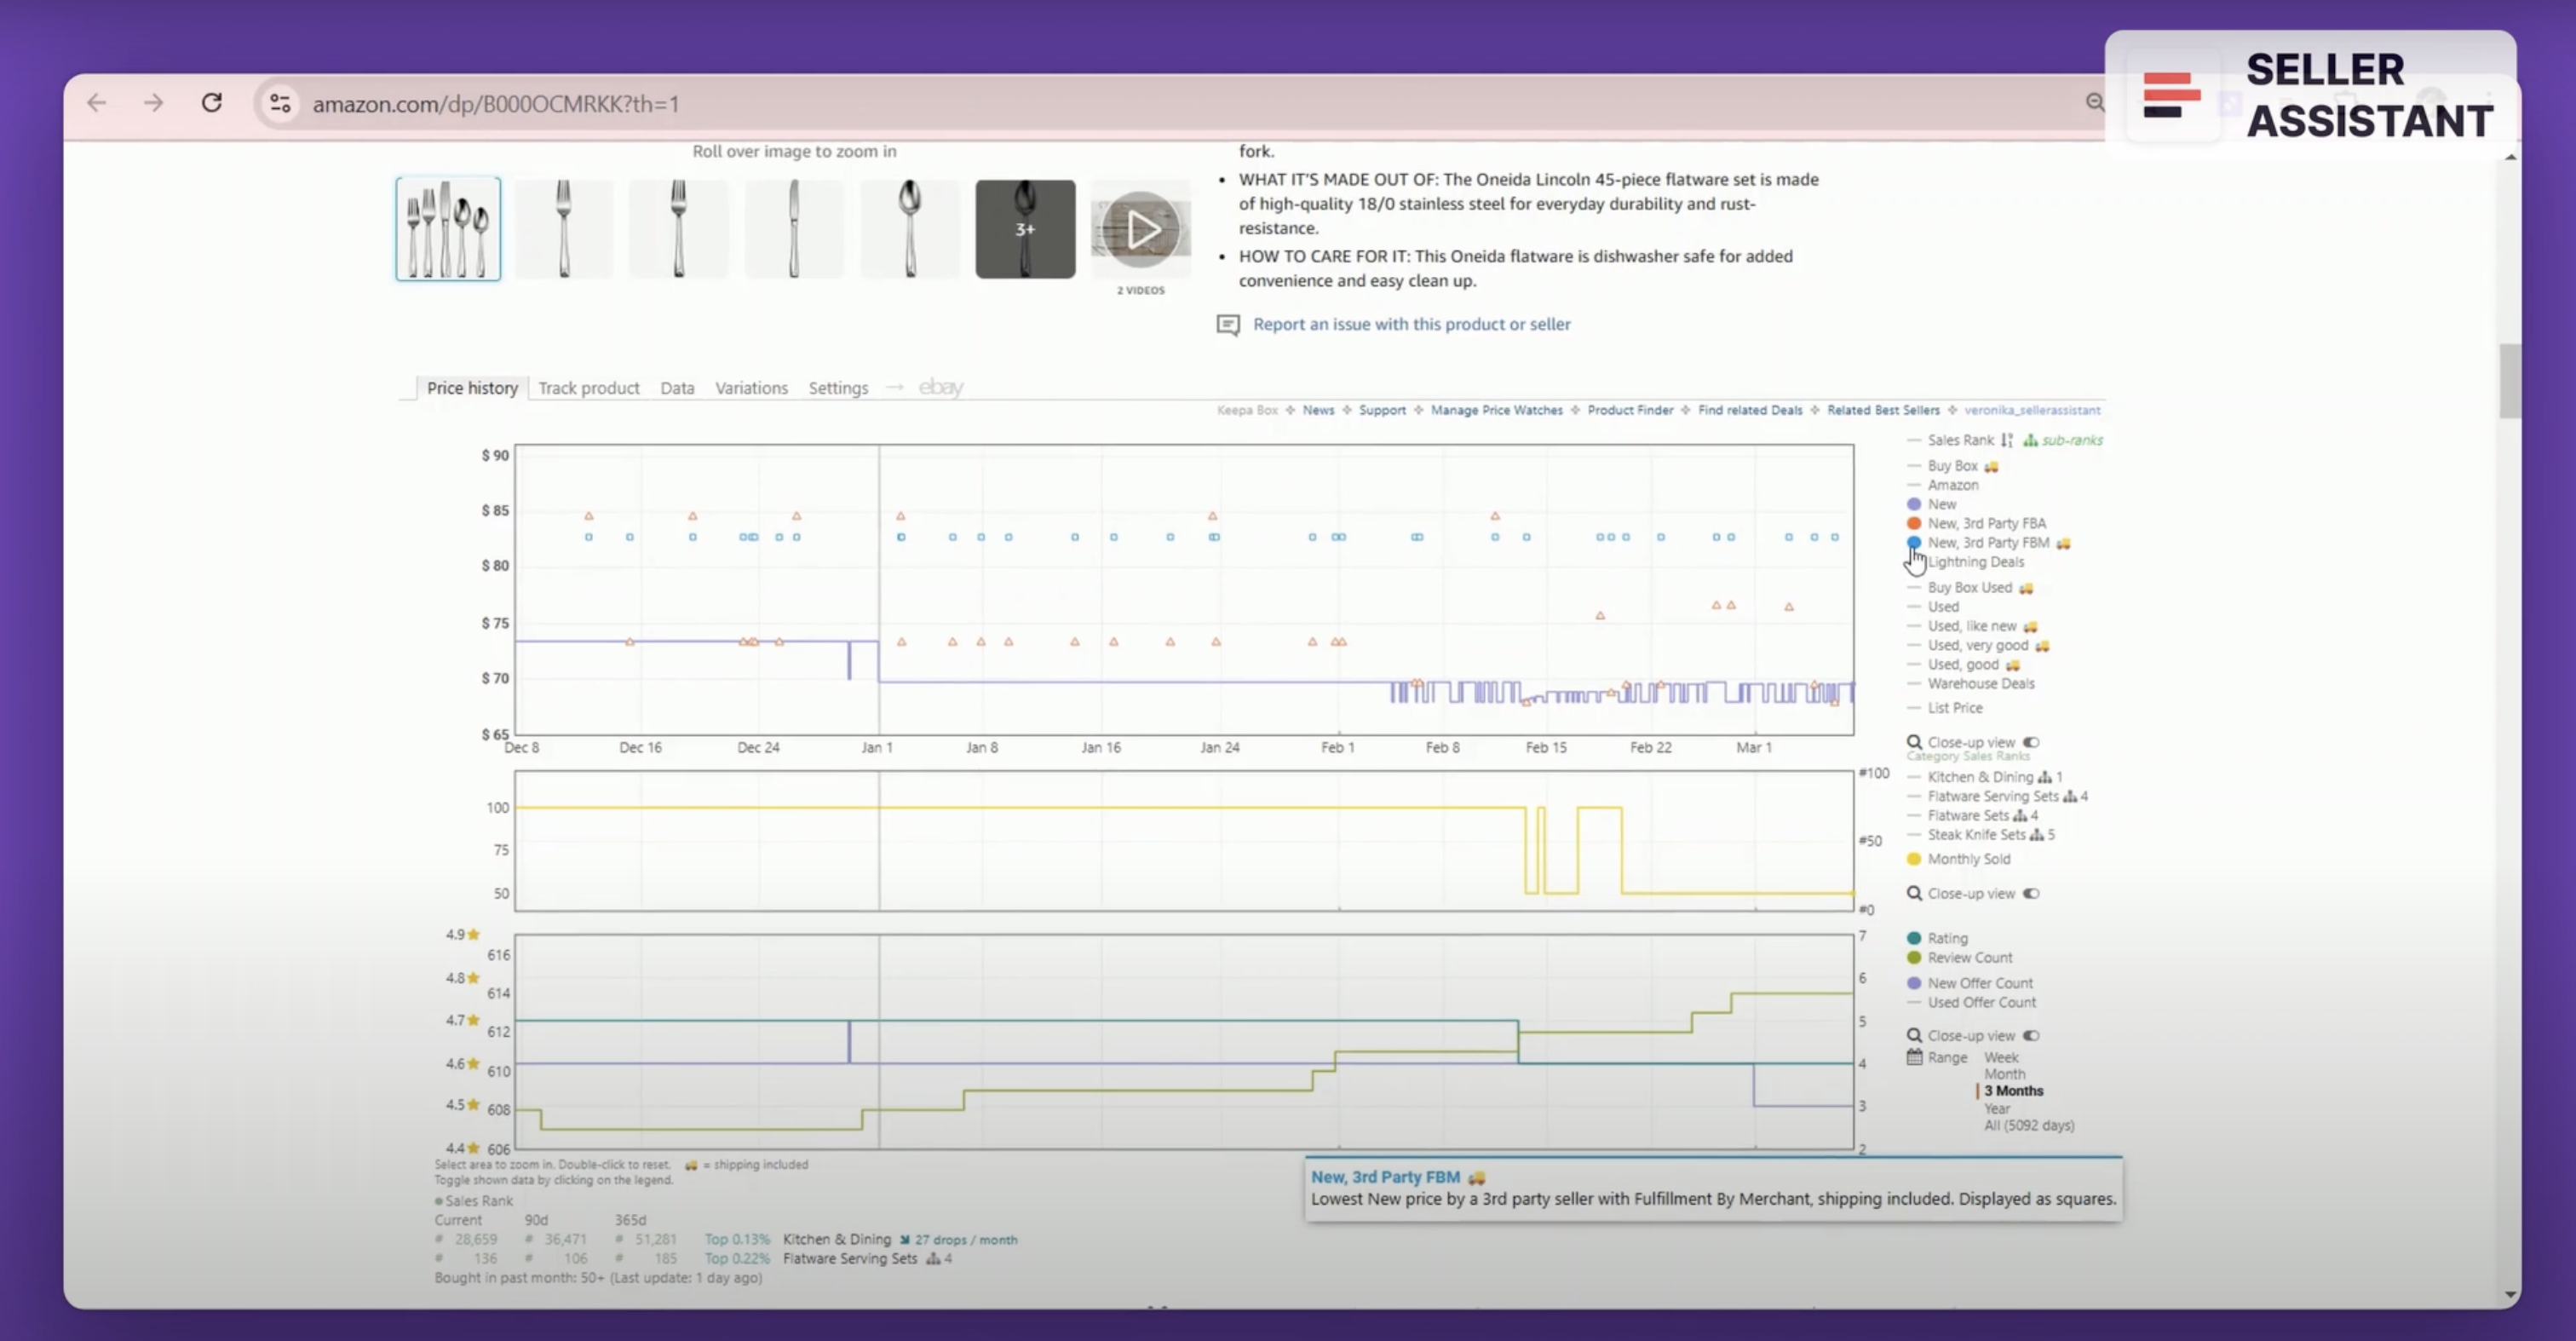Click Report an issue with this product
The height and width of the screenshot is (1341, 2576).
(x=1411, y=324)
